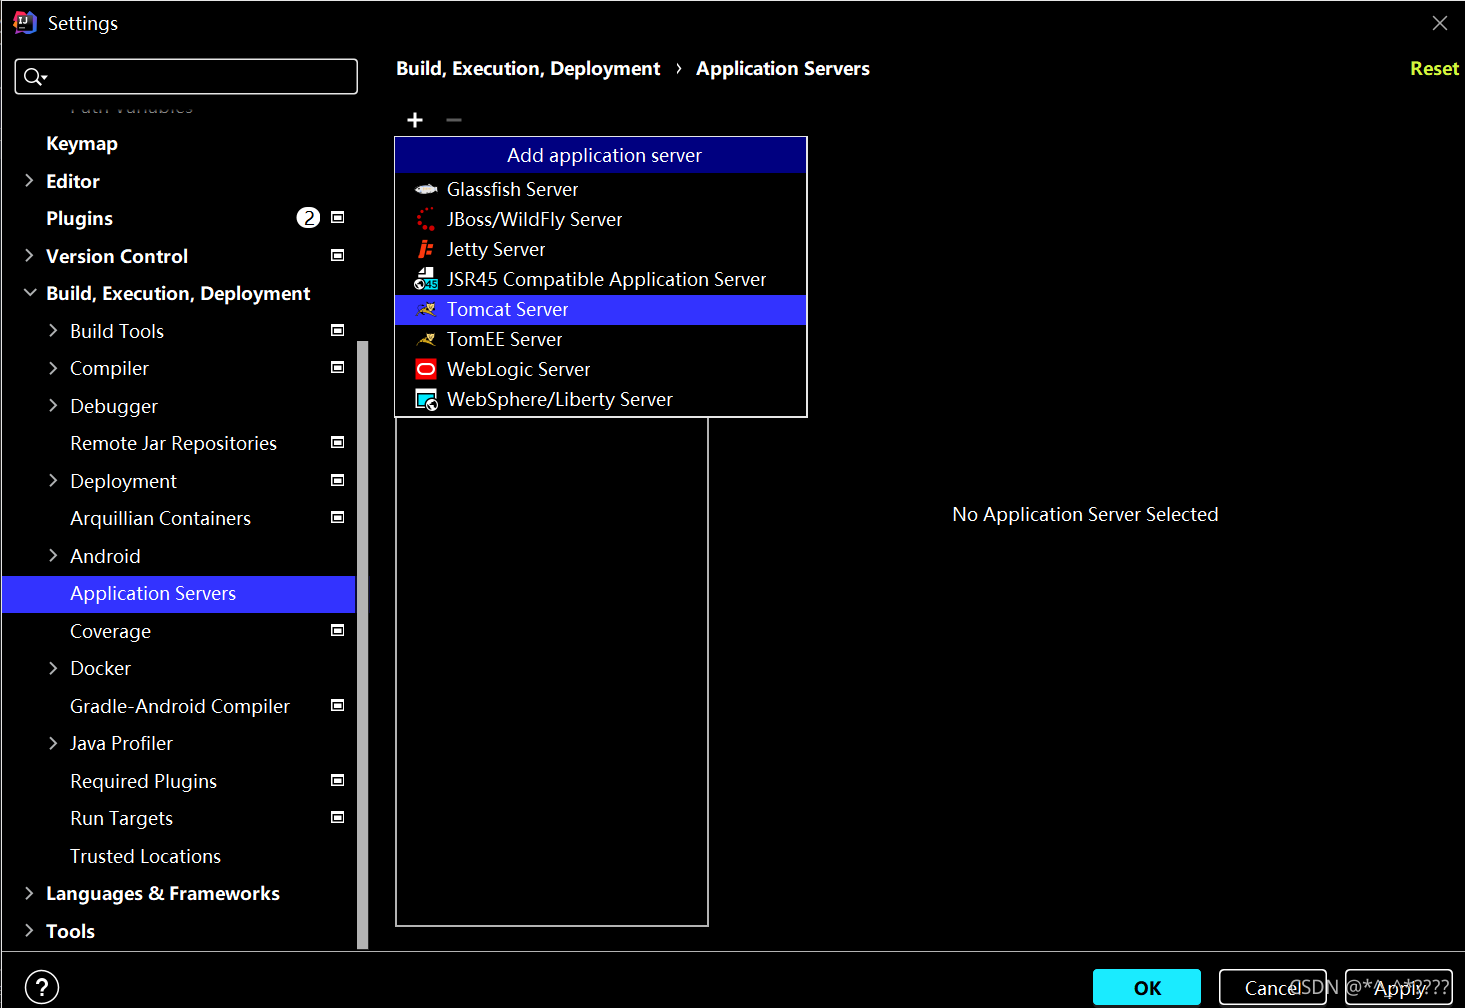
Task: Click project-level icon beside Gradle-Android Compiler
Action: coord(338,705)
